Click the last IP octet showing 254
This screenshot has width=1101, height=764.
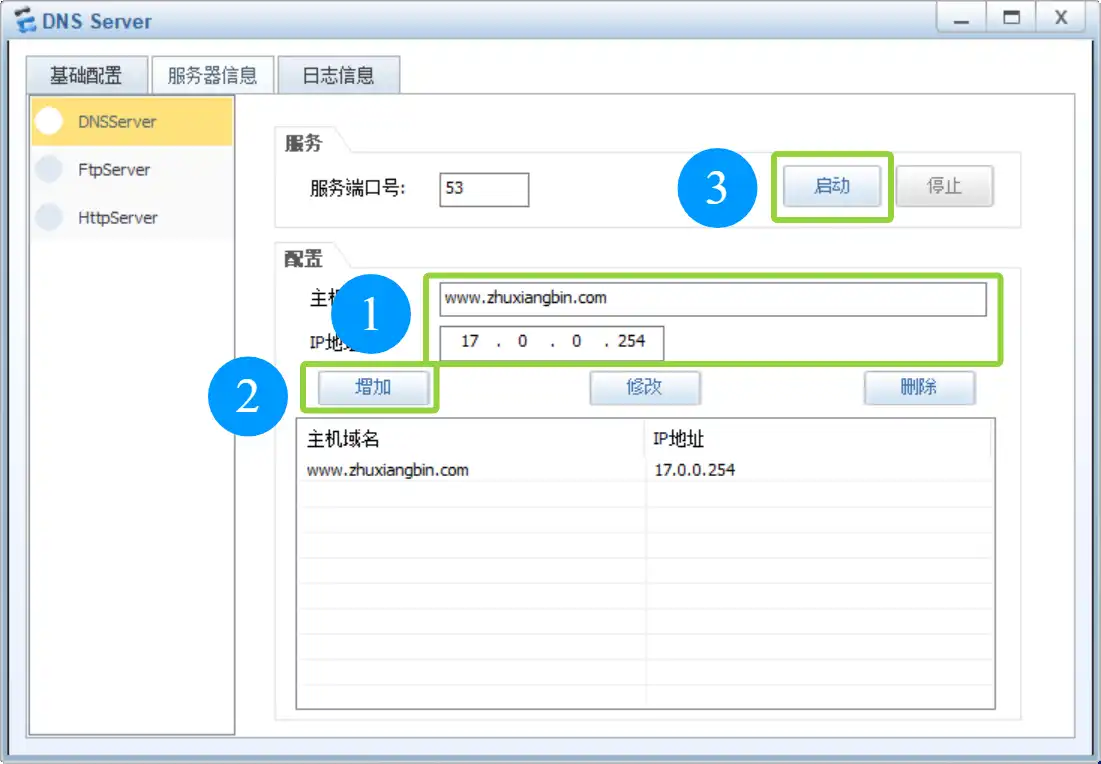point(632,342)
